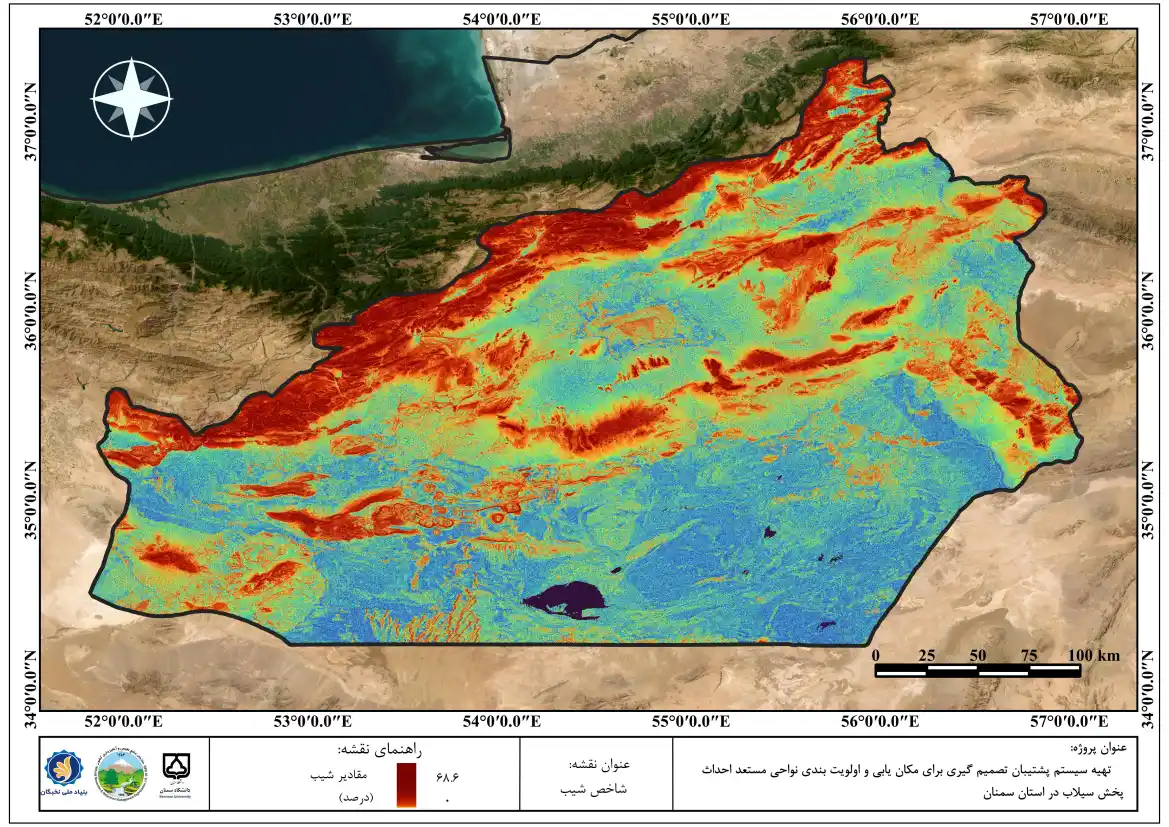Click the 34°0'0.0"N label on right edge
The image size is (1169, 827).
pyautogui.click(x=1147, y=691)
